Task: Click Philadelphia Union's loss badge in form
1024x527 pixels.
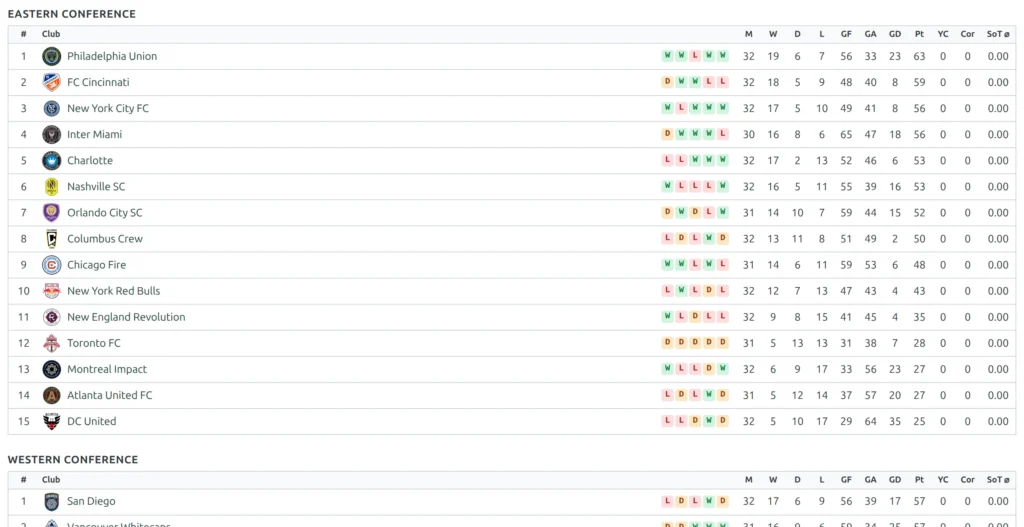Action: pos(695,56)
